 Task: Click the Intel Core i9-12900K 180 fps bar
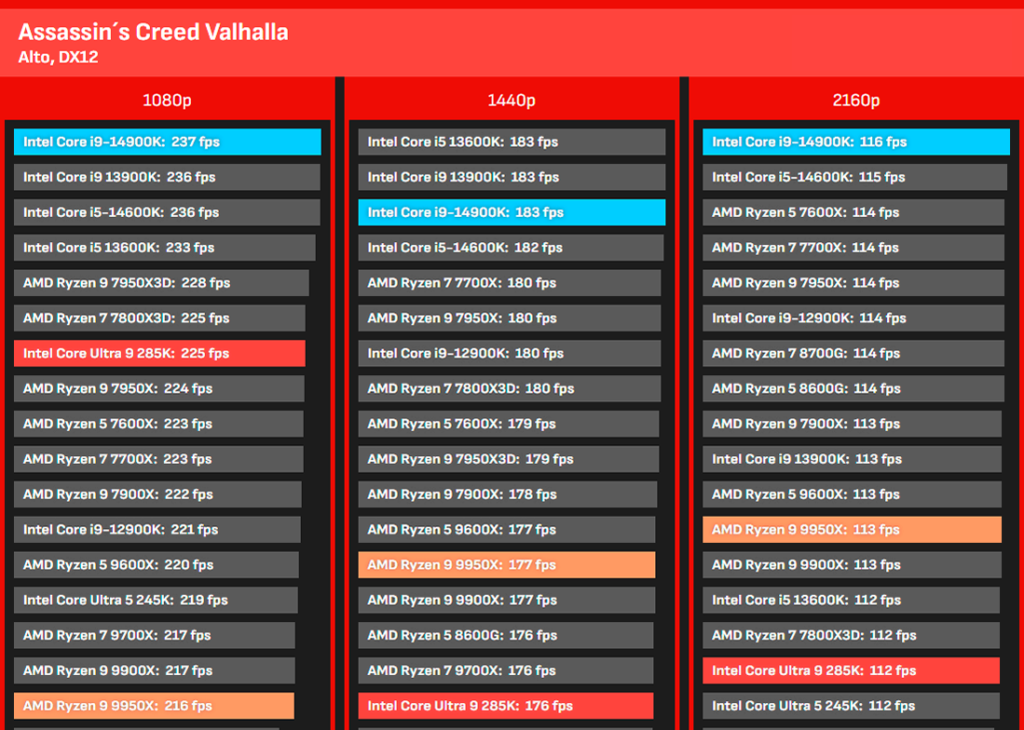(509, 353)
